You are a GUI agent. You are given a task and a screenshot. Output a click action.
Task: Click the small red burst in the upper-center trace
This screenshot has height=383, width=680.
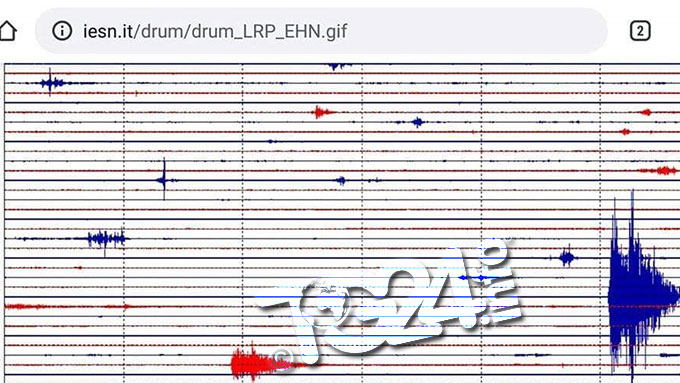(x=323, y=112)
